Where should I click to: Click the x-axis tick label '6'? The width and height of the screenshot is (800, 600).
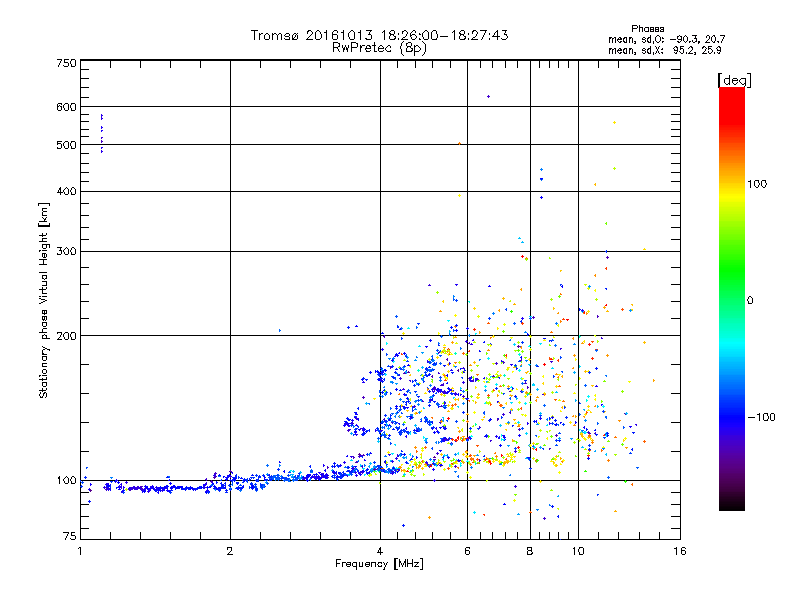coord(467,551)
